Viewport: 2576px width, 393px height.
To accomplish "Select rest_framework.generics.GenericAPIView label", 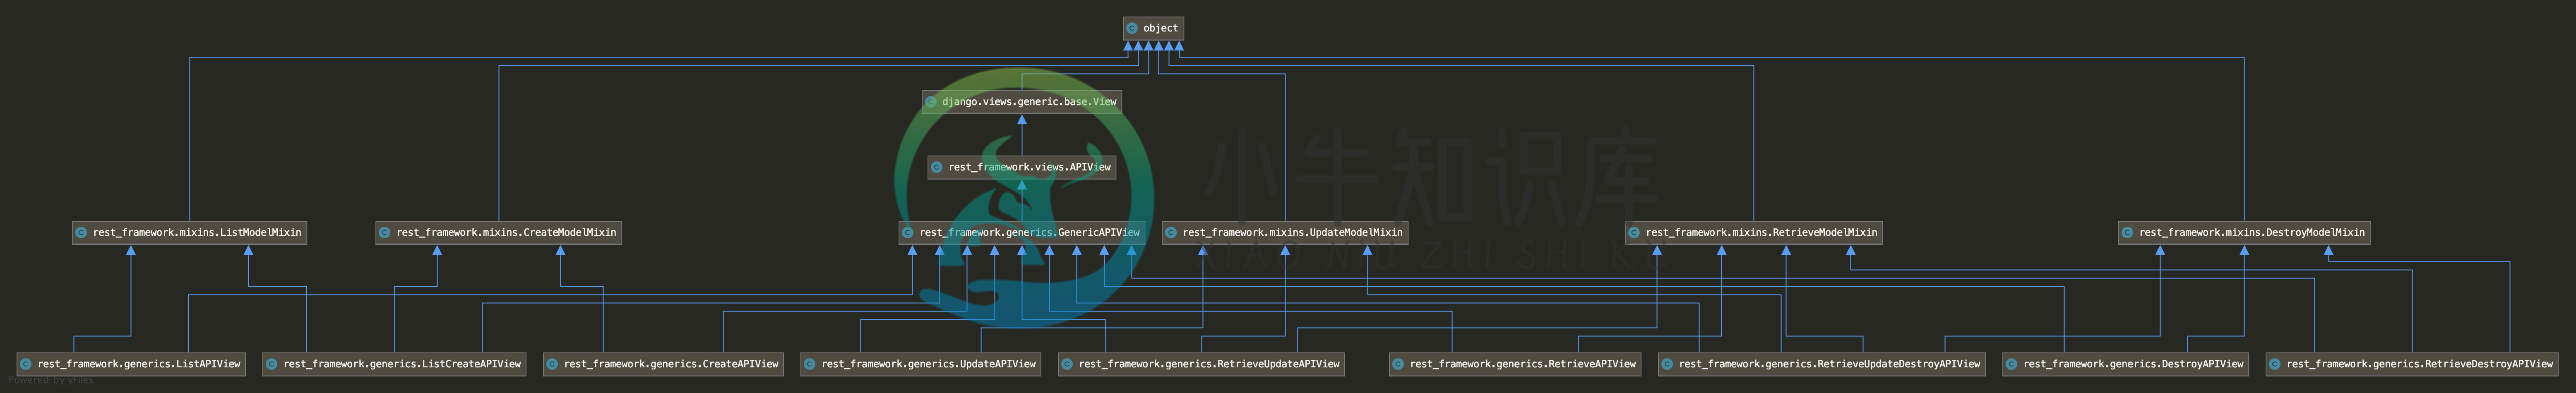I will (x=1029, y=233).
